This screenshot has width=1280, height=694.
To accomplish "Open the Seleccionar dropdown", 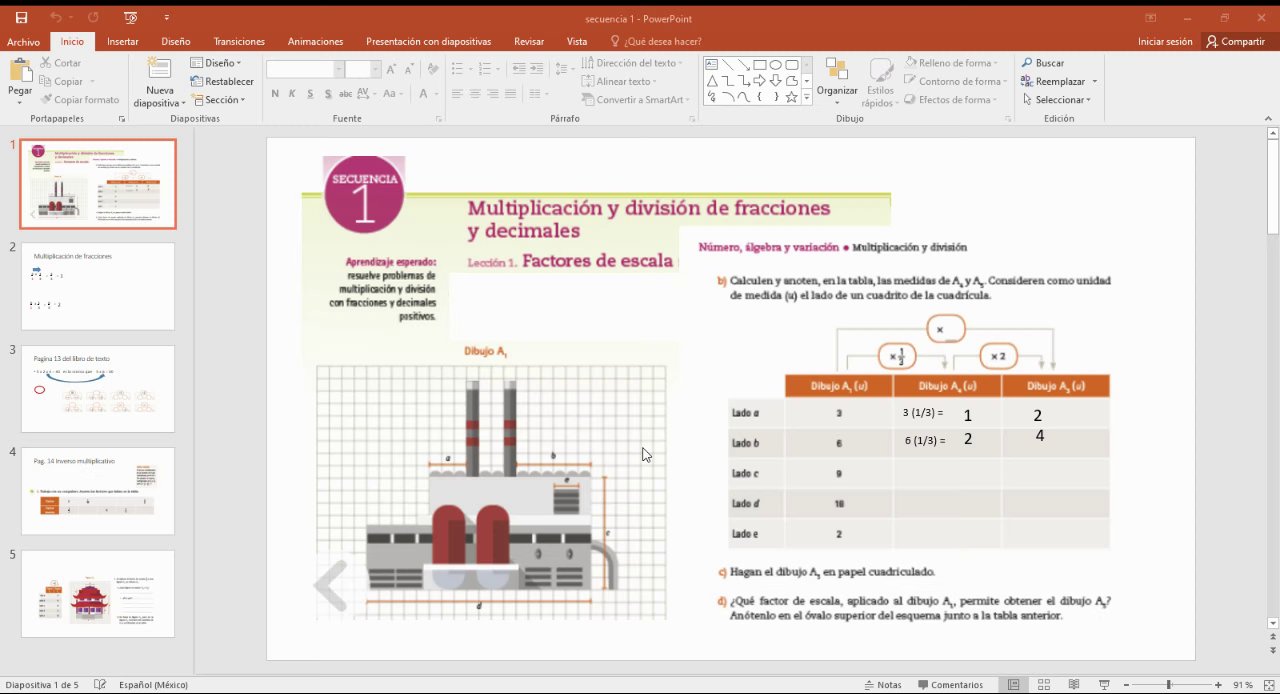I will coord(1056,100).
